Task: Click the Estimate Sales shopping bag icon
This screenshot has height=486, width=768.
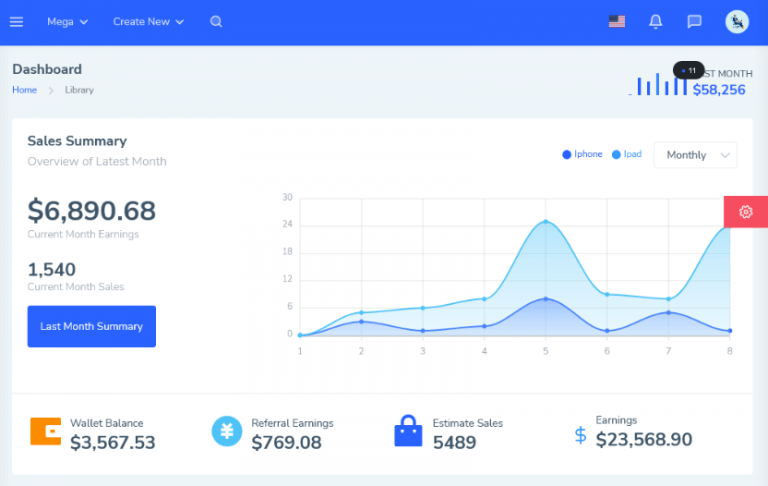Action: click(x=408, y=431)
